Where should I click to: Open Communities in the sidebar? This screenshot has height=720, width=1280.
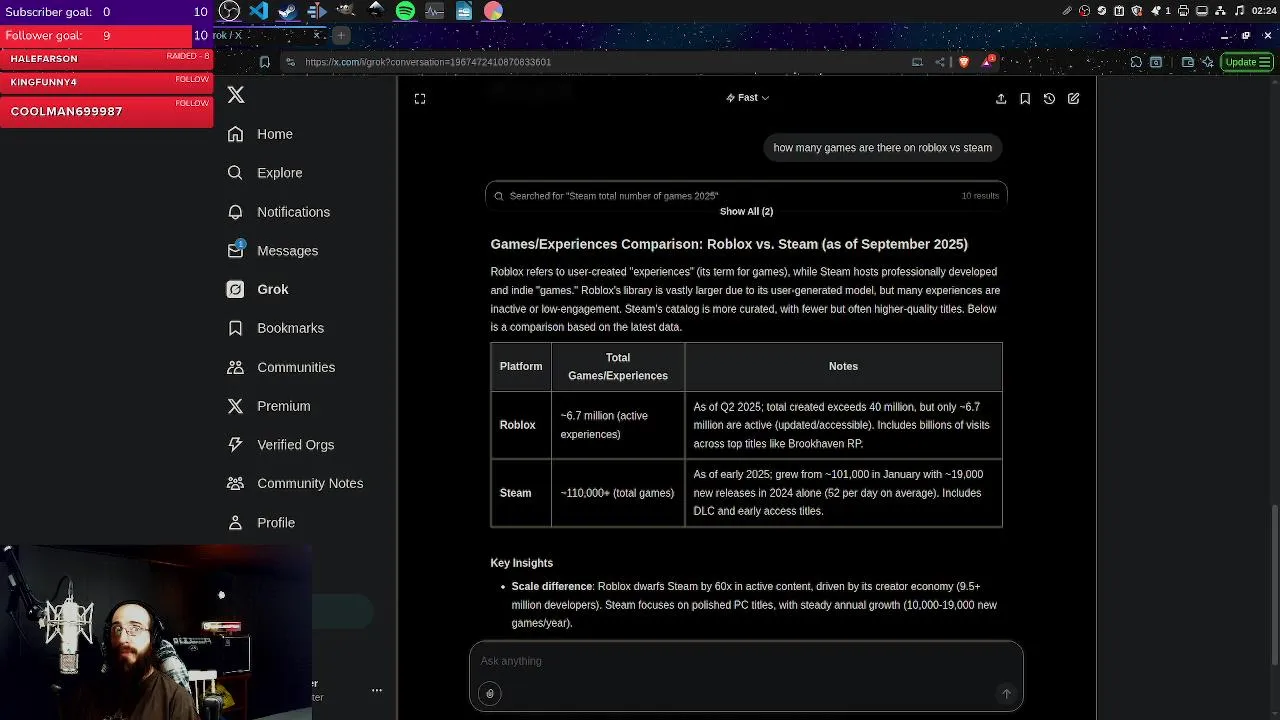281,367
